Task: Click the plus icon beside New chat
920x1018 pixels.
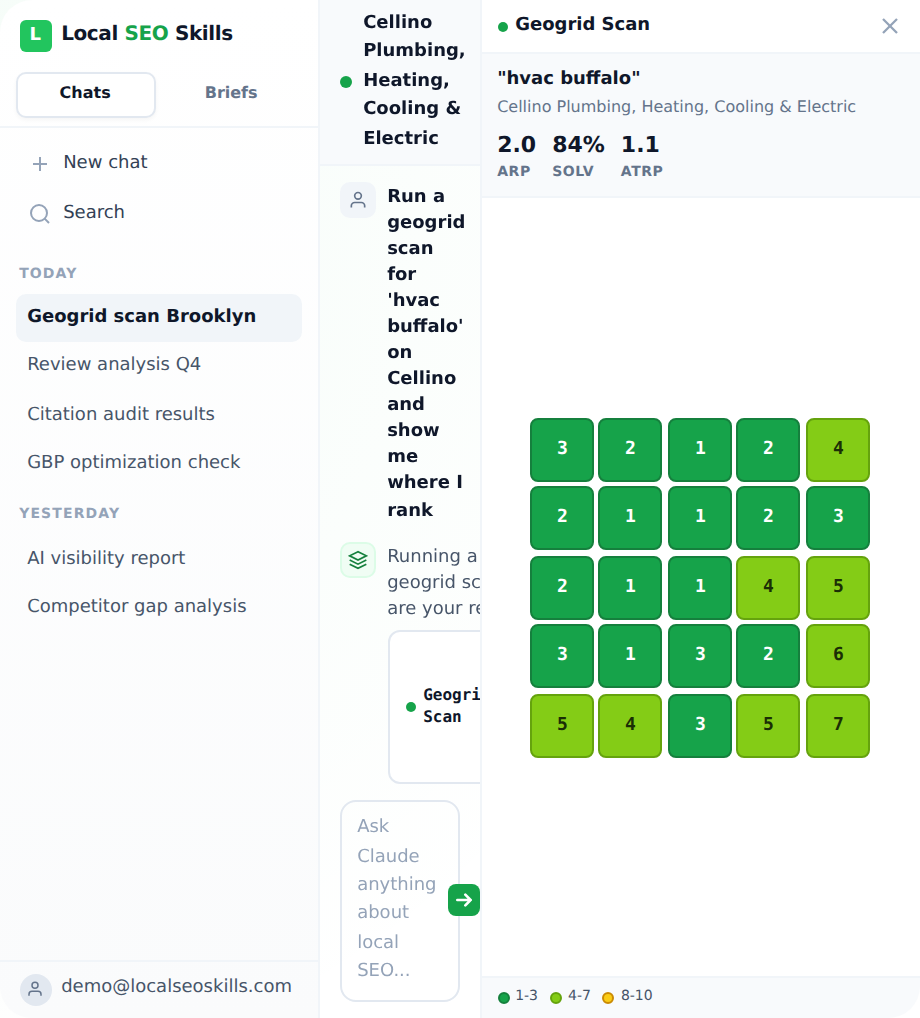Action: point(40,163)
